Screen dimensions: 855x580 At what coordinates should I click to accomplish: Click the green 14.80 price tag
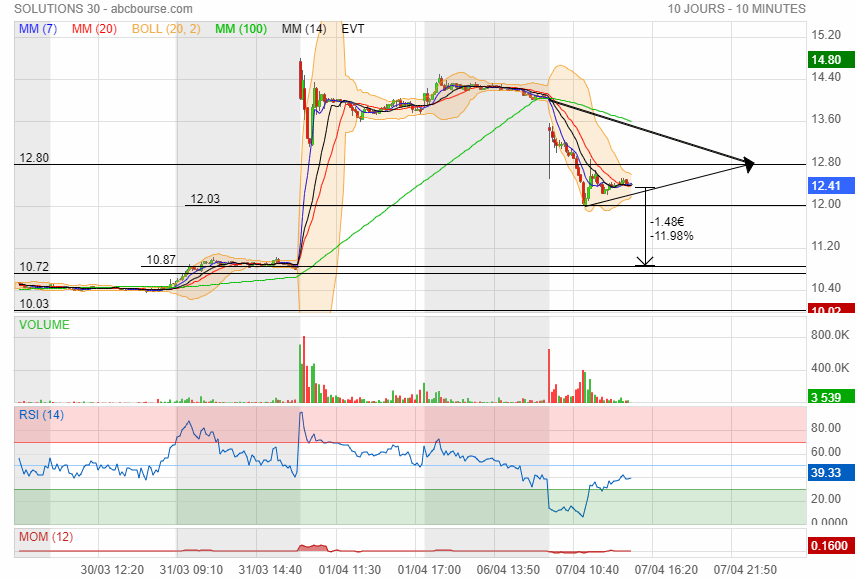pos(831,59)
